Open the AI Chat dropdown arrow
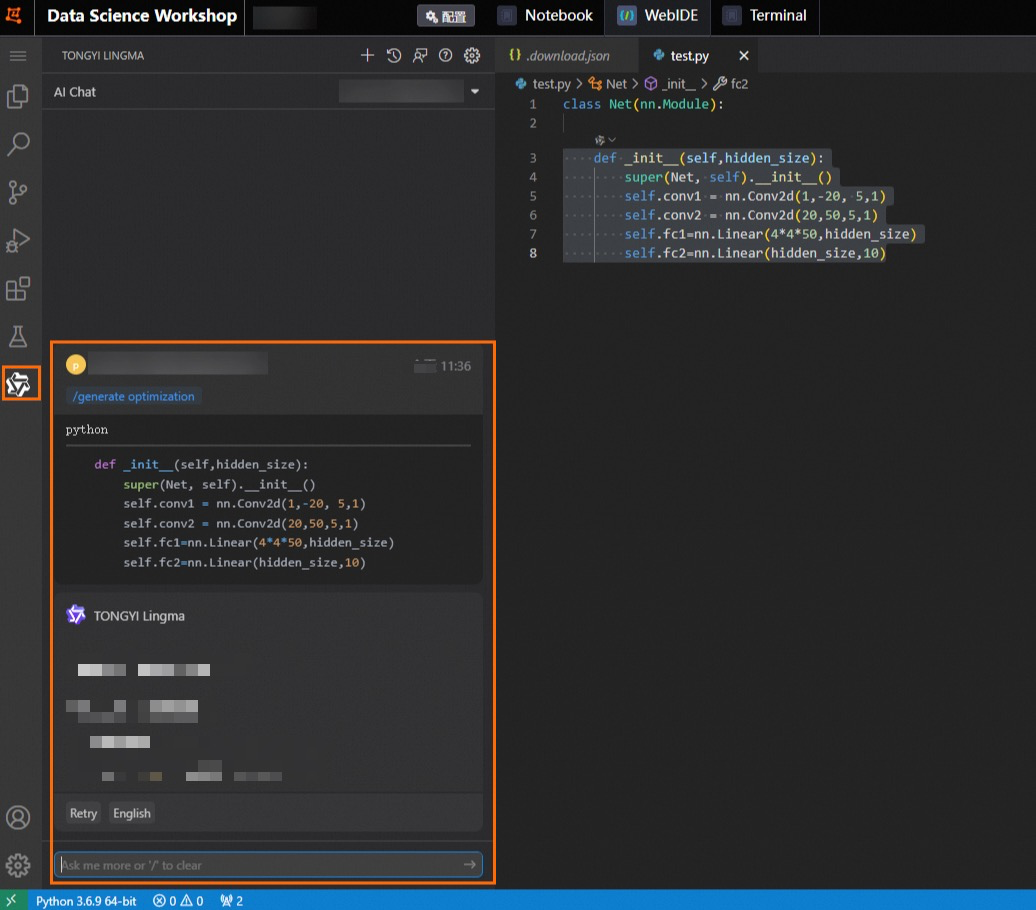Image resolution: width=1036 pixels, height=910 pixels. pyautogui.click(x=475, y=91)
